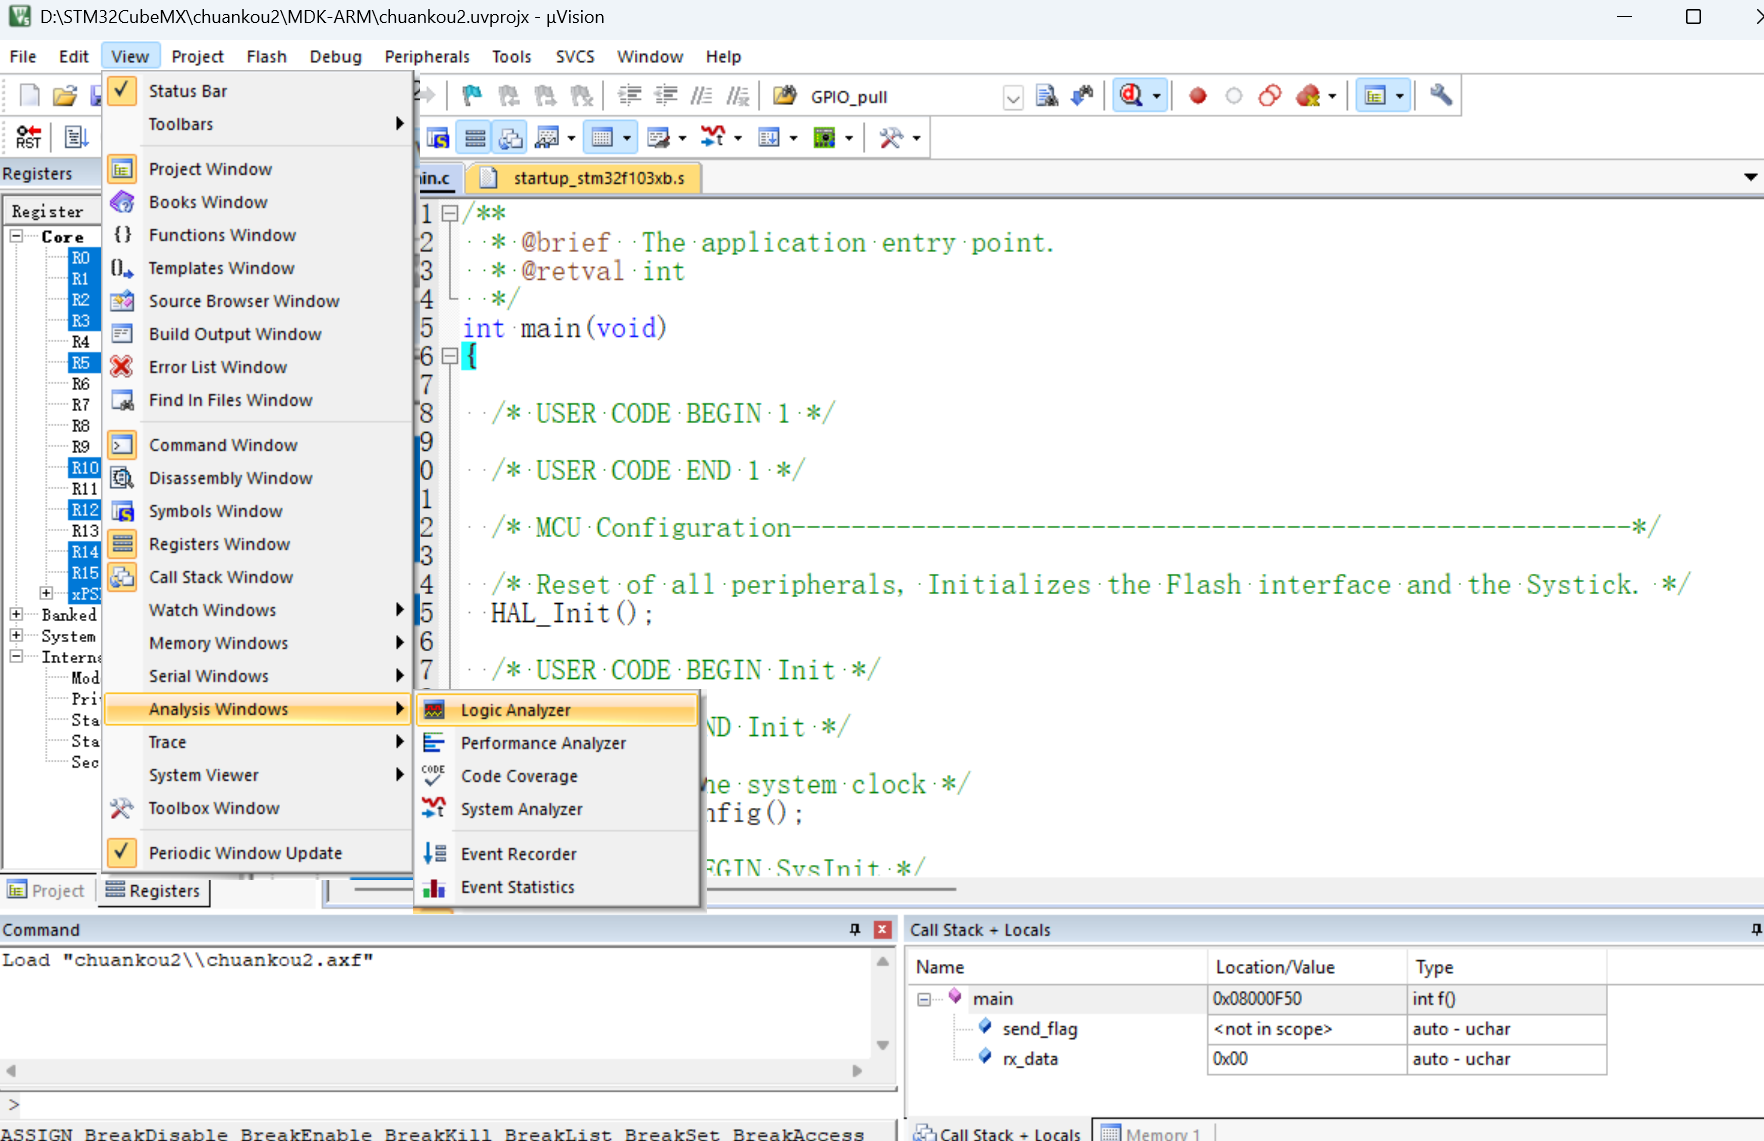Select register R0 in the list

click(x=81, y=258)
